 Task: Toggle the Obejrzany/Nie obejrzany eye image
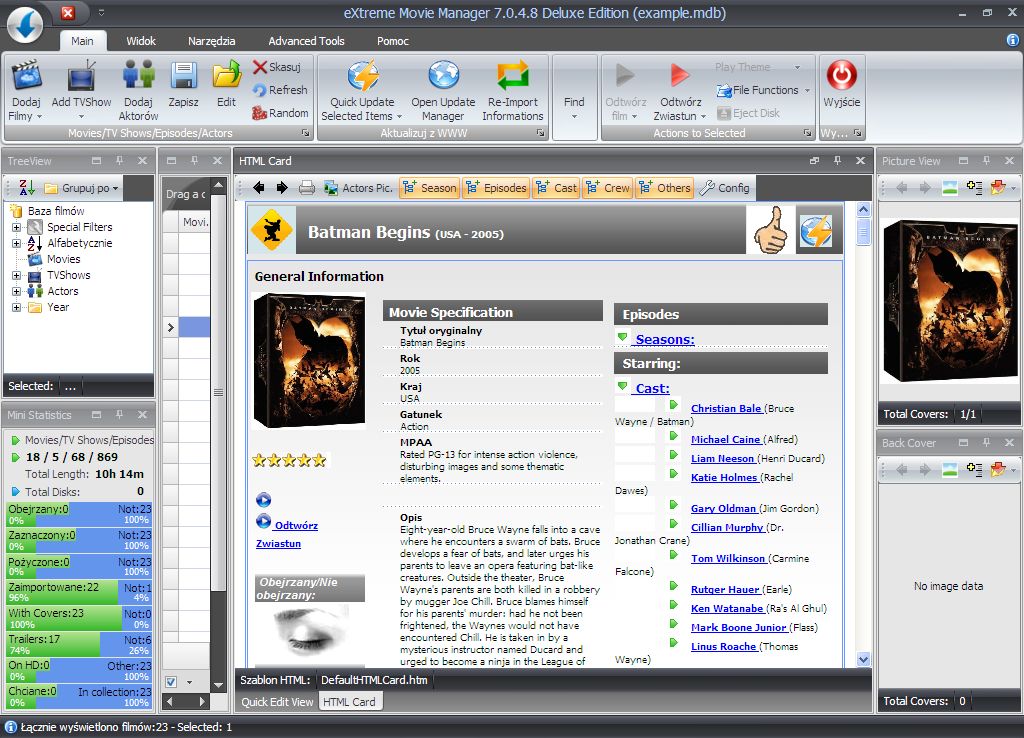pos(310,631)
